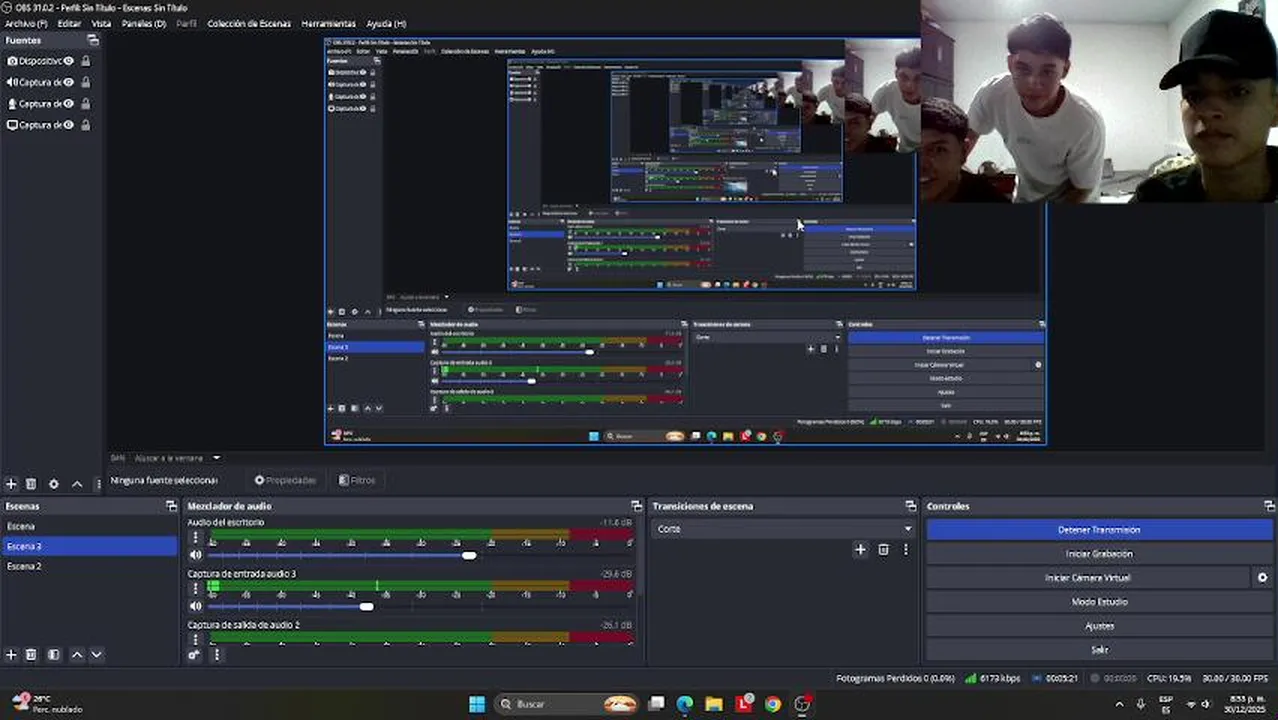Toggle lock on the speaker-icon Captura source

(x=85, y=82)
